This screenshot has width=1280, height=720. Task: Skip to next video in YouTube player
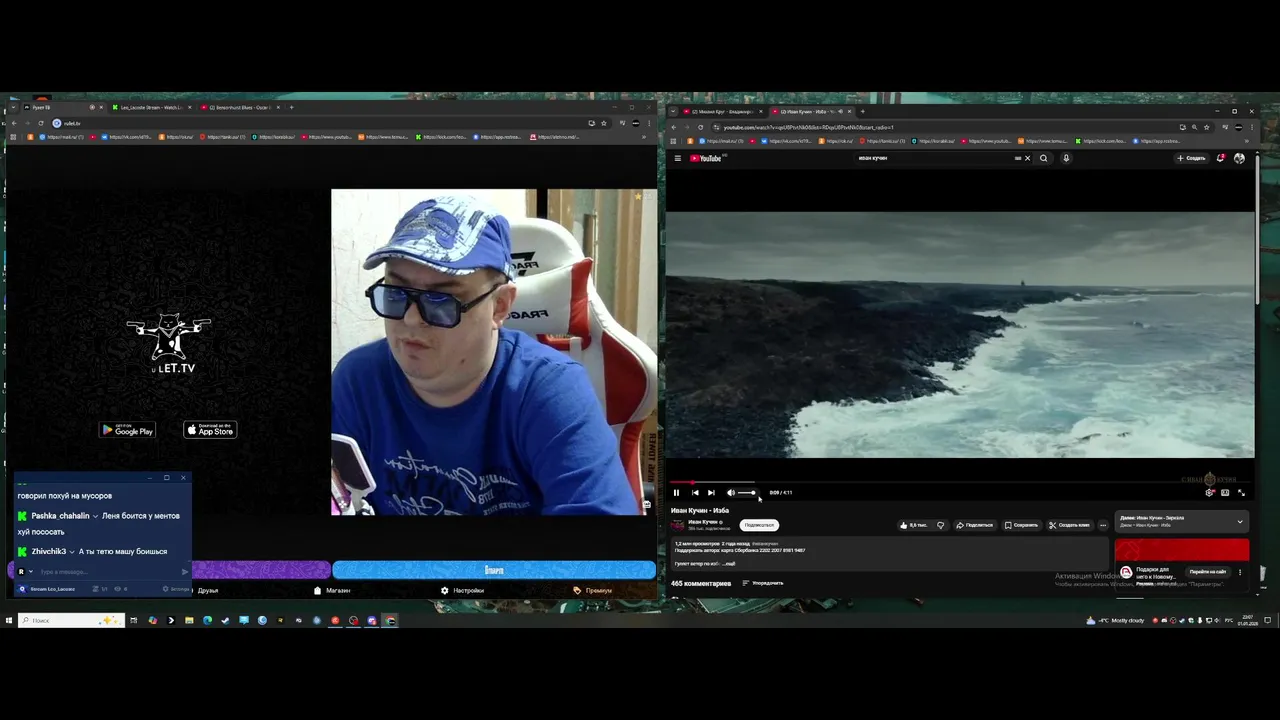(711, 492)
